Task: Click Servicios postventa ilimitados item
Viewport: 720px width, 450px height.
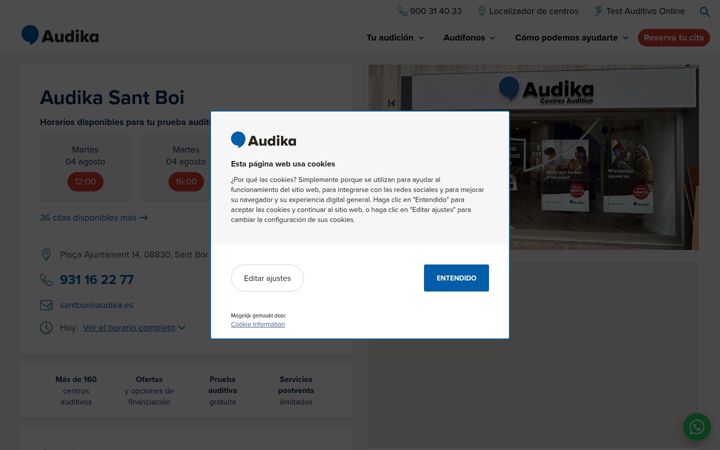Action: (x=296, y=390)
